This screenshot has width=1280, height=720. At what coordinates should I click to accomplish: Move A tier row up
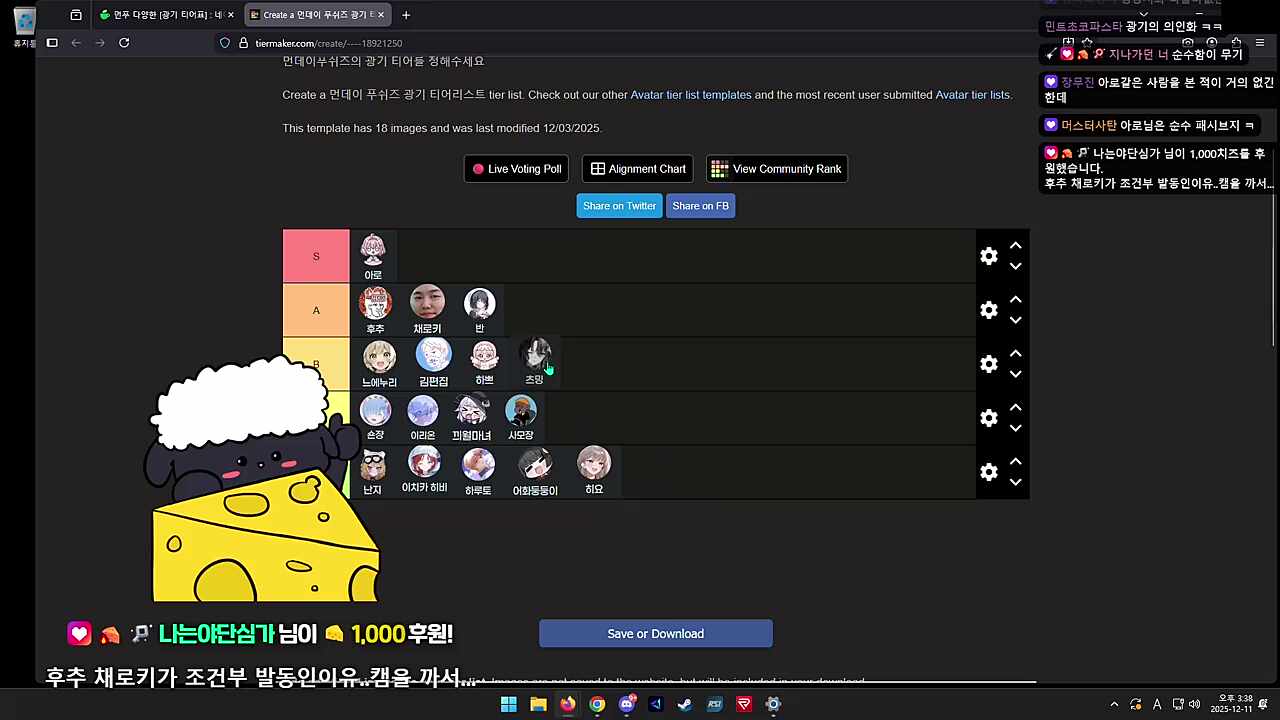pyautogui.click(x=1015, y=300)
